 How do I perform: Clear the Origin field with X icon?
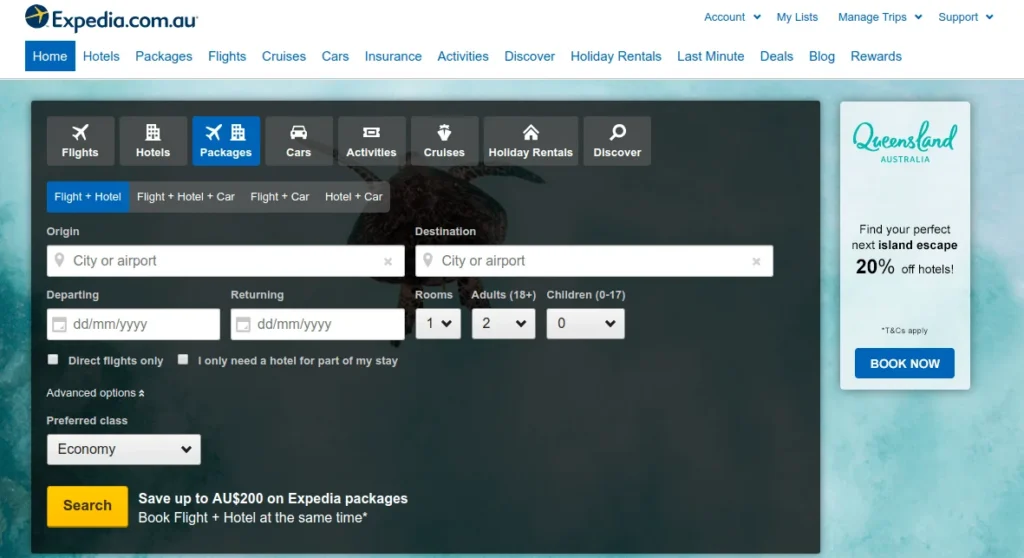tap(388, 262)
